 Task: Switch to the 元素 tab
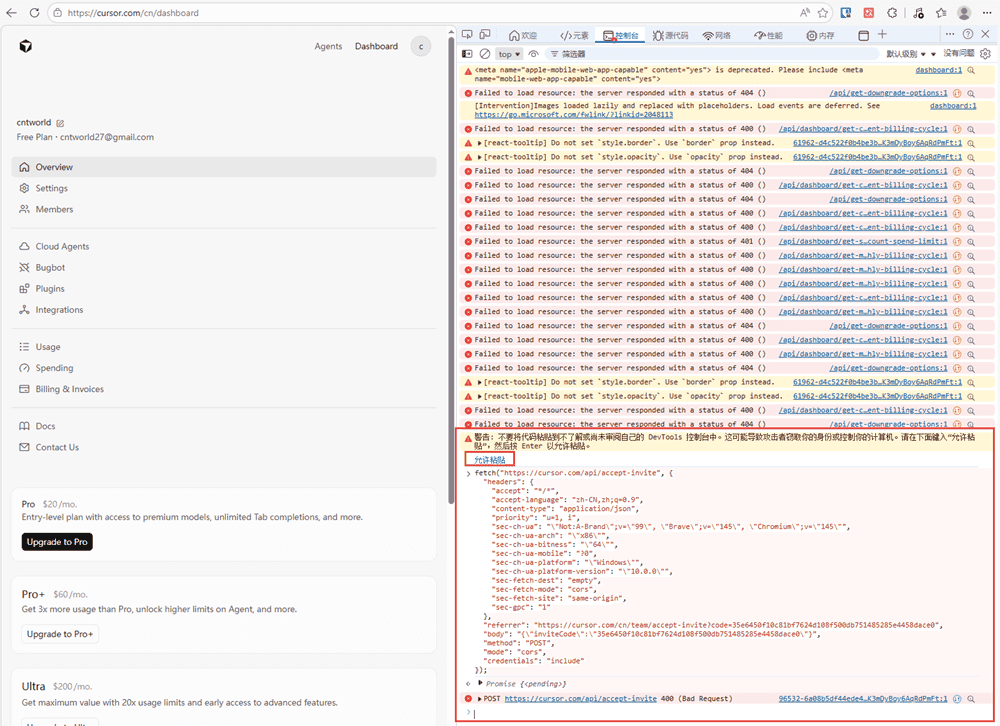[574, 35]
